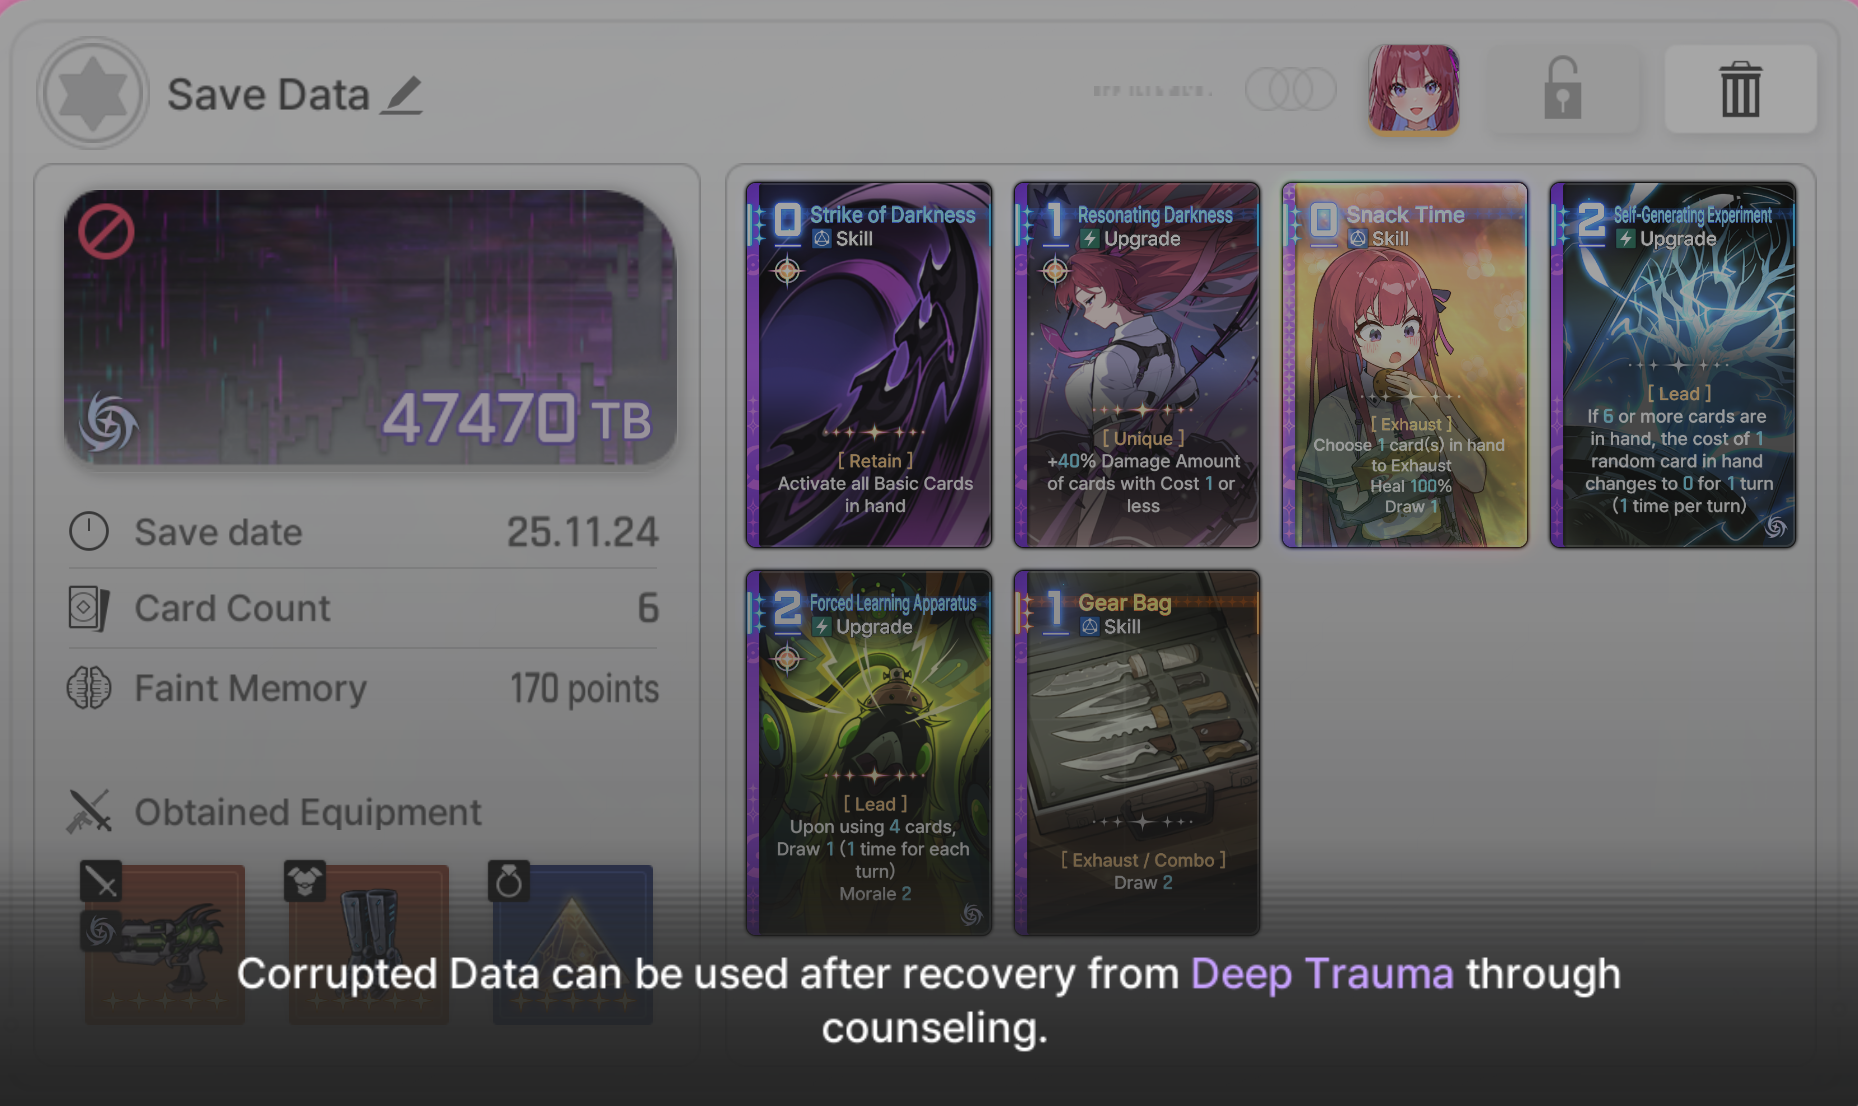This screenshot has height=1106, width=1858.
Task: Click the pencil edit icon beside Save Data
Action: pos(401,96)
